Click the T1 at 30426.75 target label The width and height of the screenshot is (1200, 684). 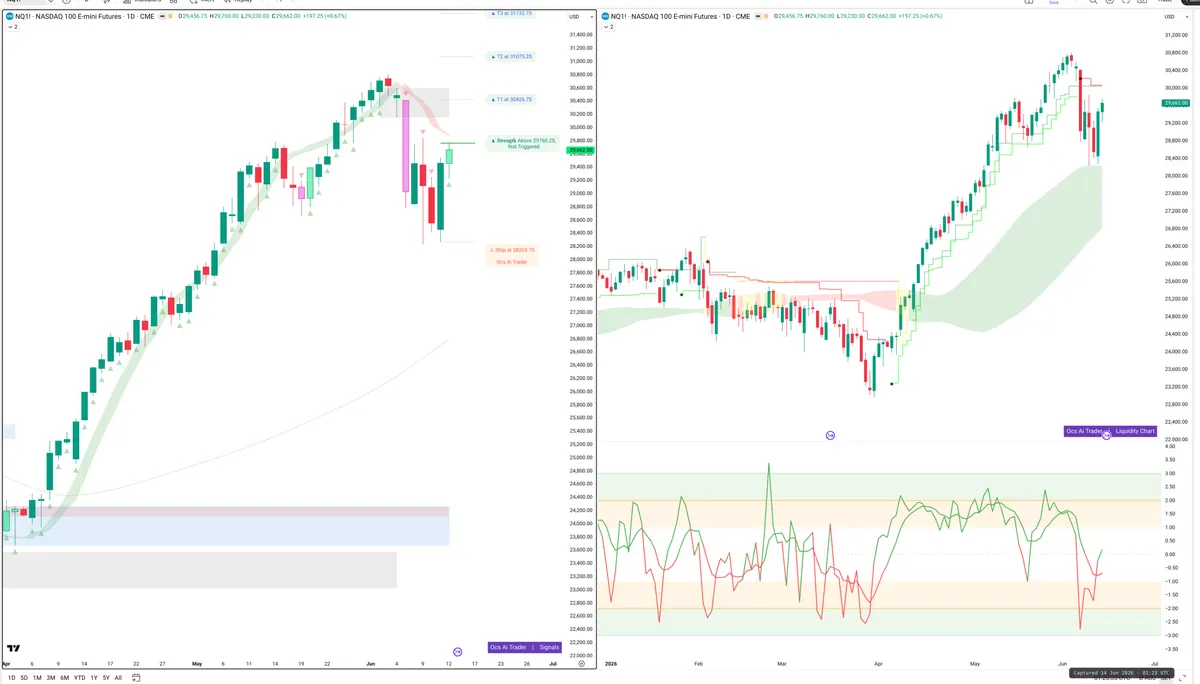tap(512, 100)
